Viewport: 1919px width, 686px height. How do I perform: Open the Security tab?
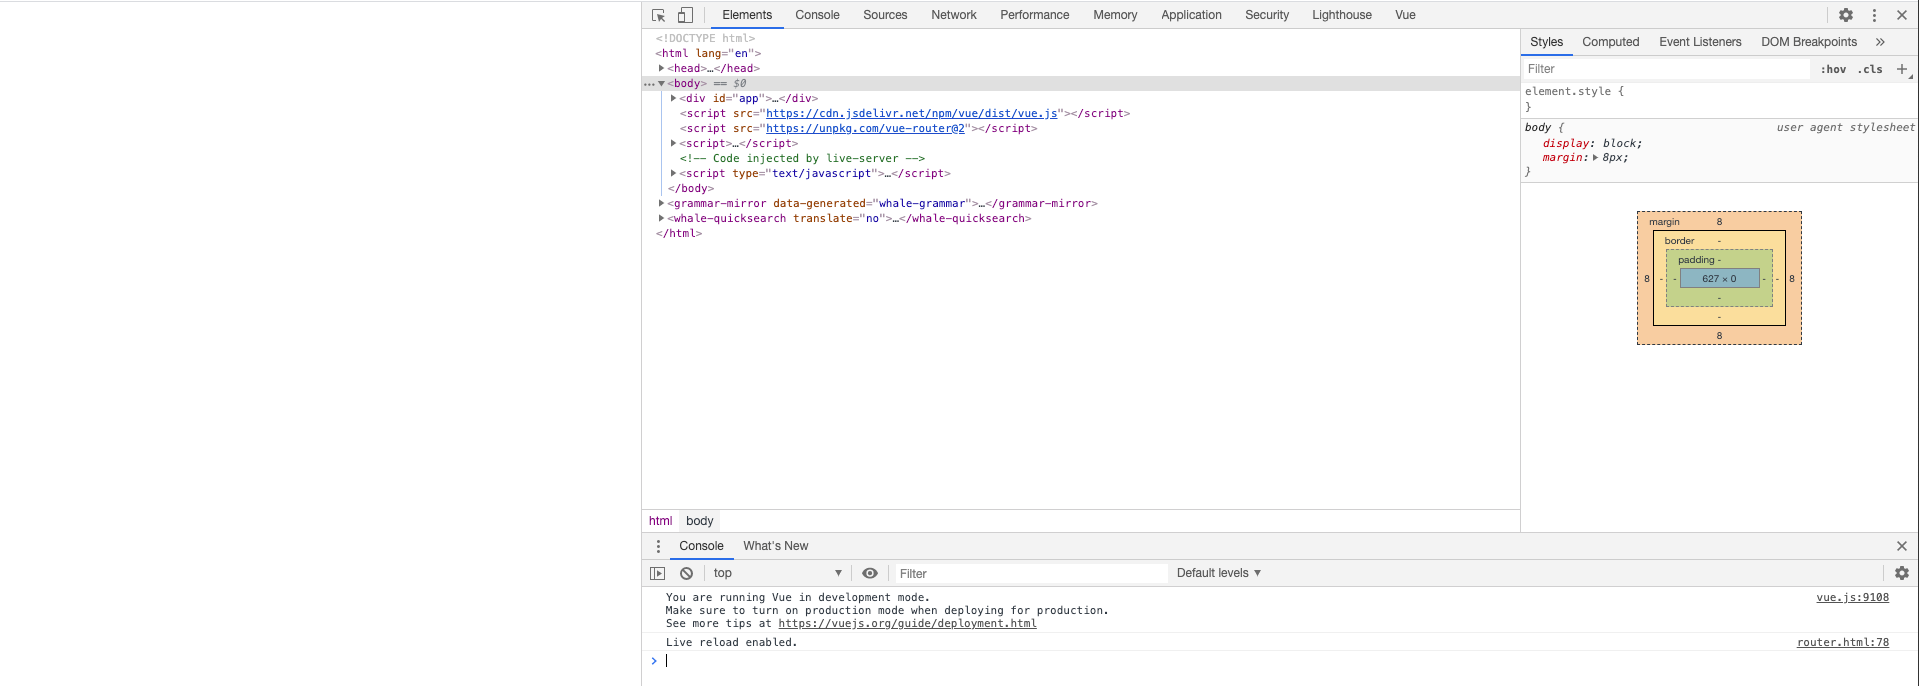[x=1267, y=15]
